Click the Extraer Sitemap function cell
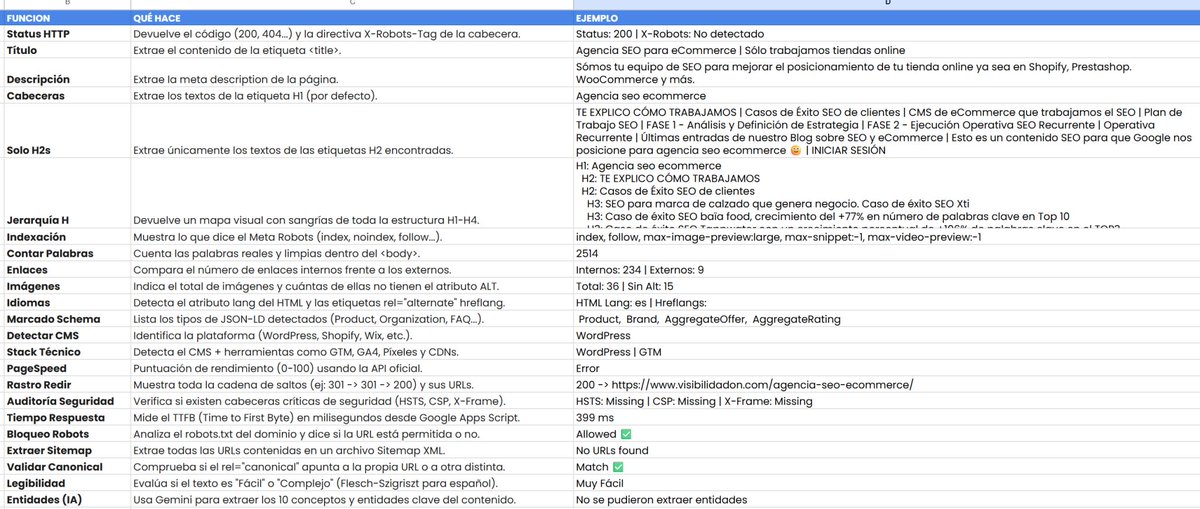Screen dimensions: 1200x509 pos(66,450)
